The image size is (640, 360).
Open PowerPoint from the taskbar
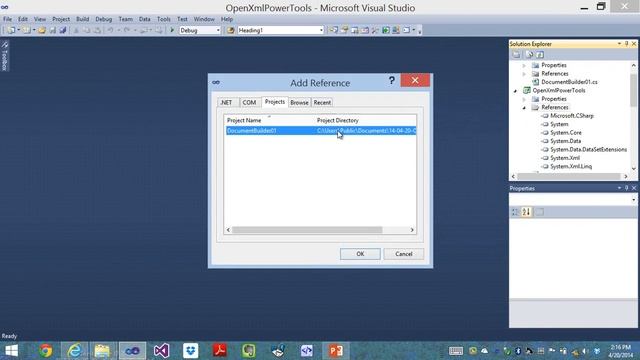click(336, 351)
